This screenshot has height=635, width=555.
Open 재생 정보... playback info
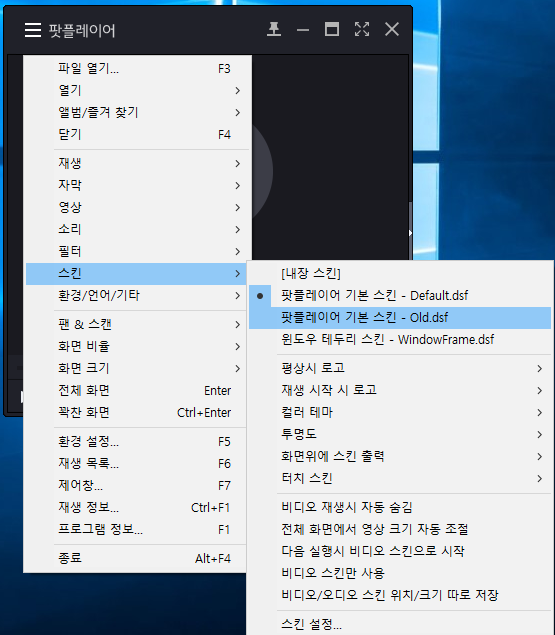coord(138,507)
